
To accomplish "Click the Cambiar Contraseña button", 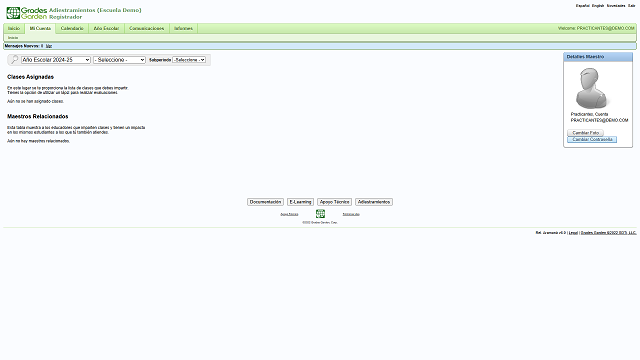I will [592, 140].
